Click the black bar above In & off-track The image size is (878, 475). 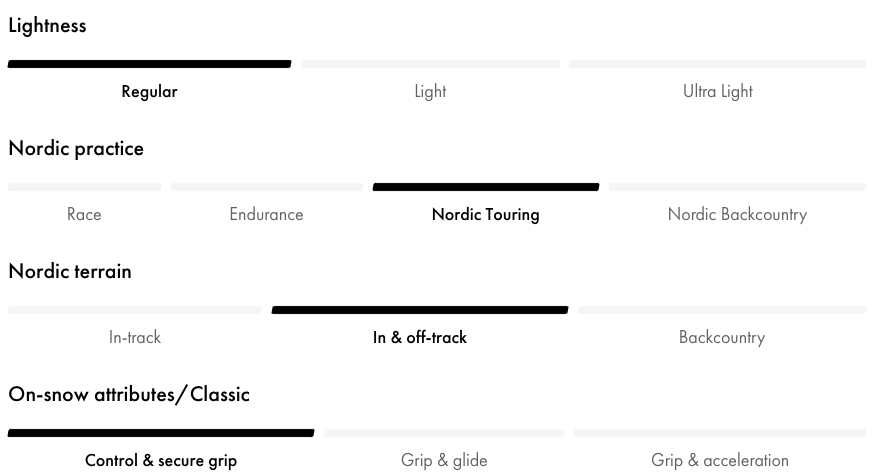pyautogui.click(x=420, y=310)
